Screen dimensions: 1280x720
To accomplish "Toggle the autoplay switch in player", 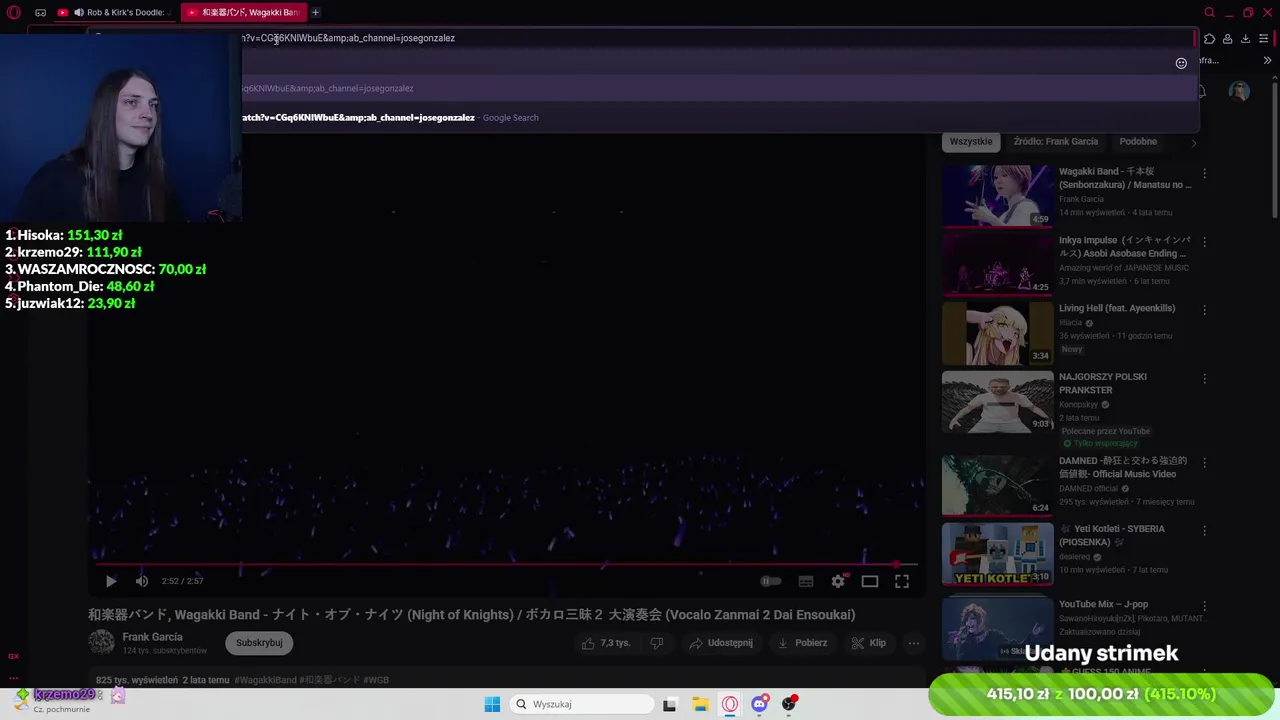I will (x=771, y=581).
